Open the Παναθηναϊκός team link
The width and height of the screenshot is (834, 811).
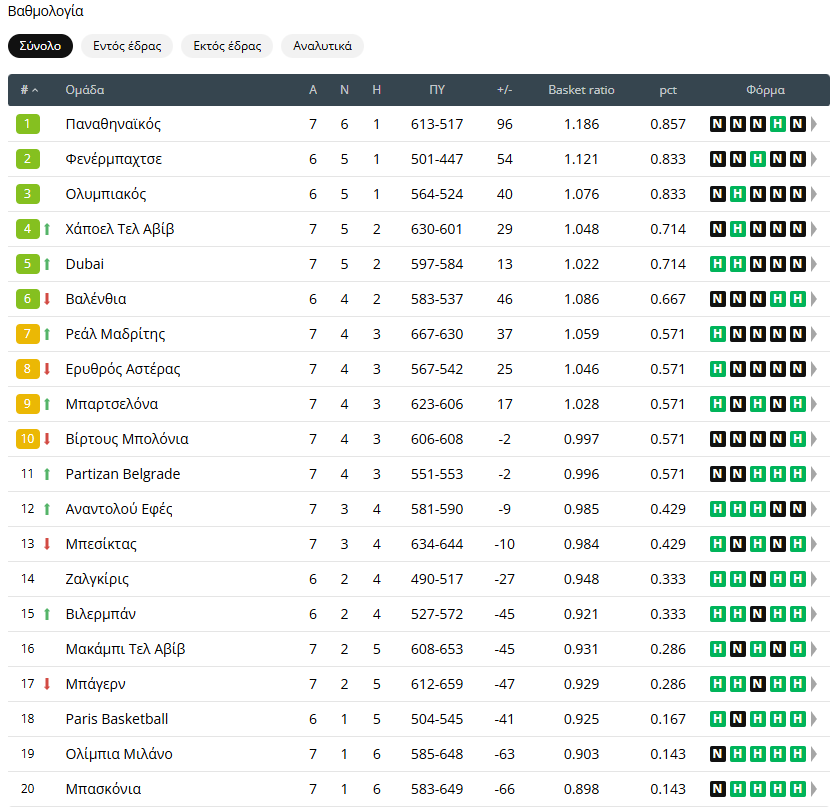pyautogui.click(x=113, y=124)
